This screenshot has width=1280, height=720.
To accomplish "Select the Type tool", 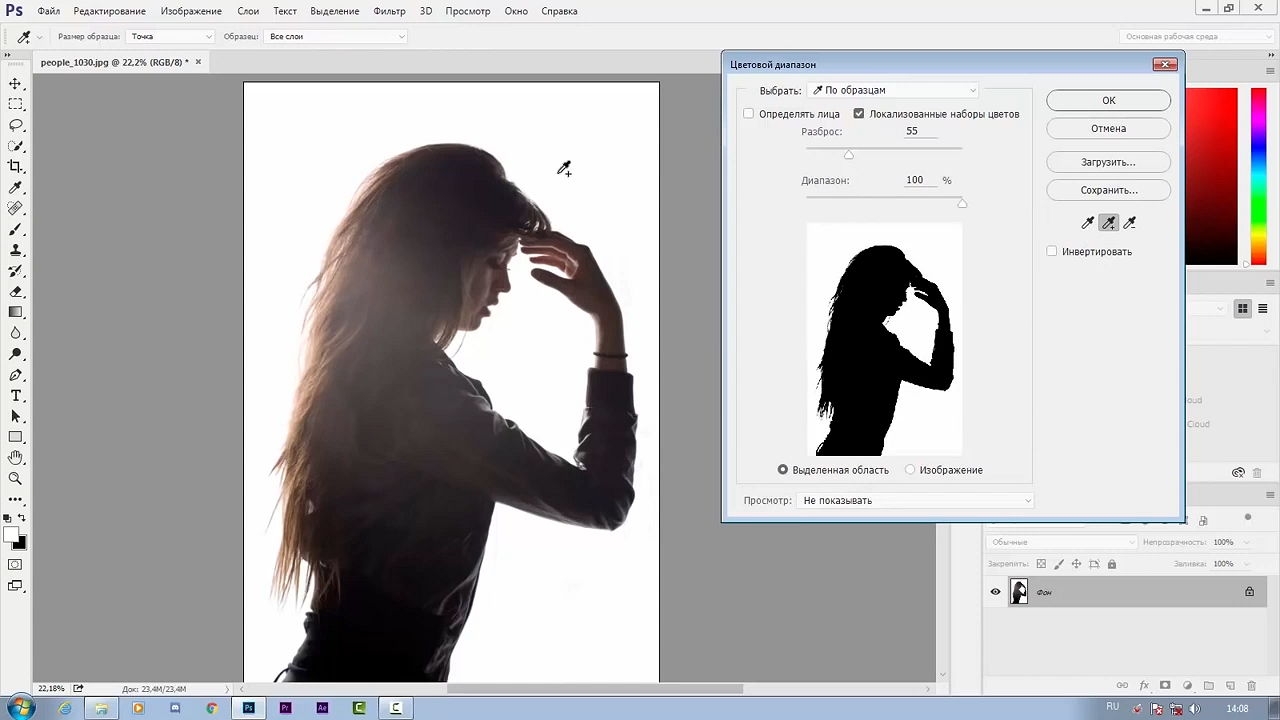I will 16,396.
